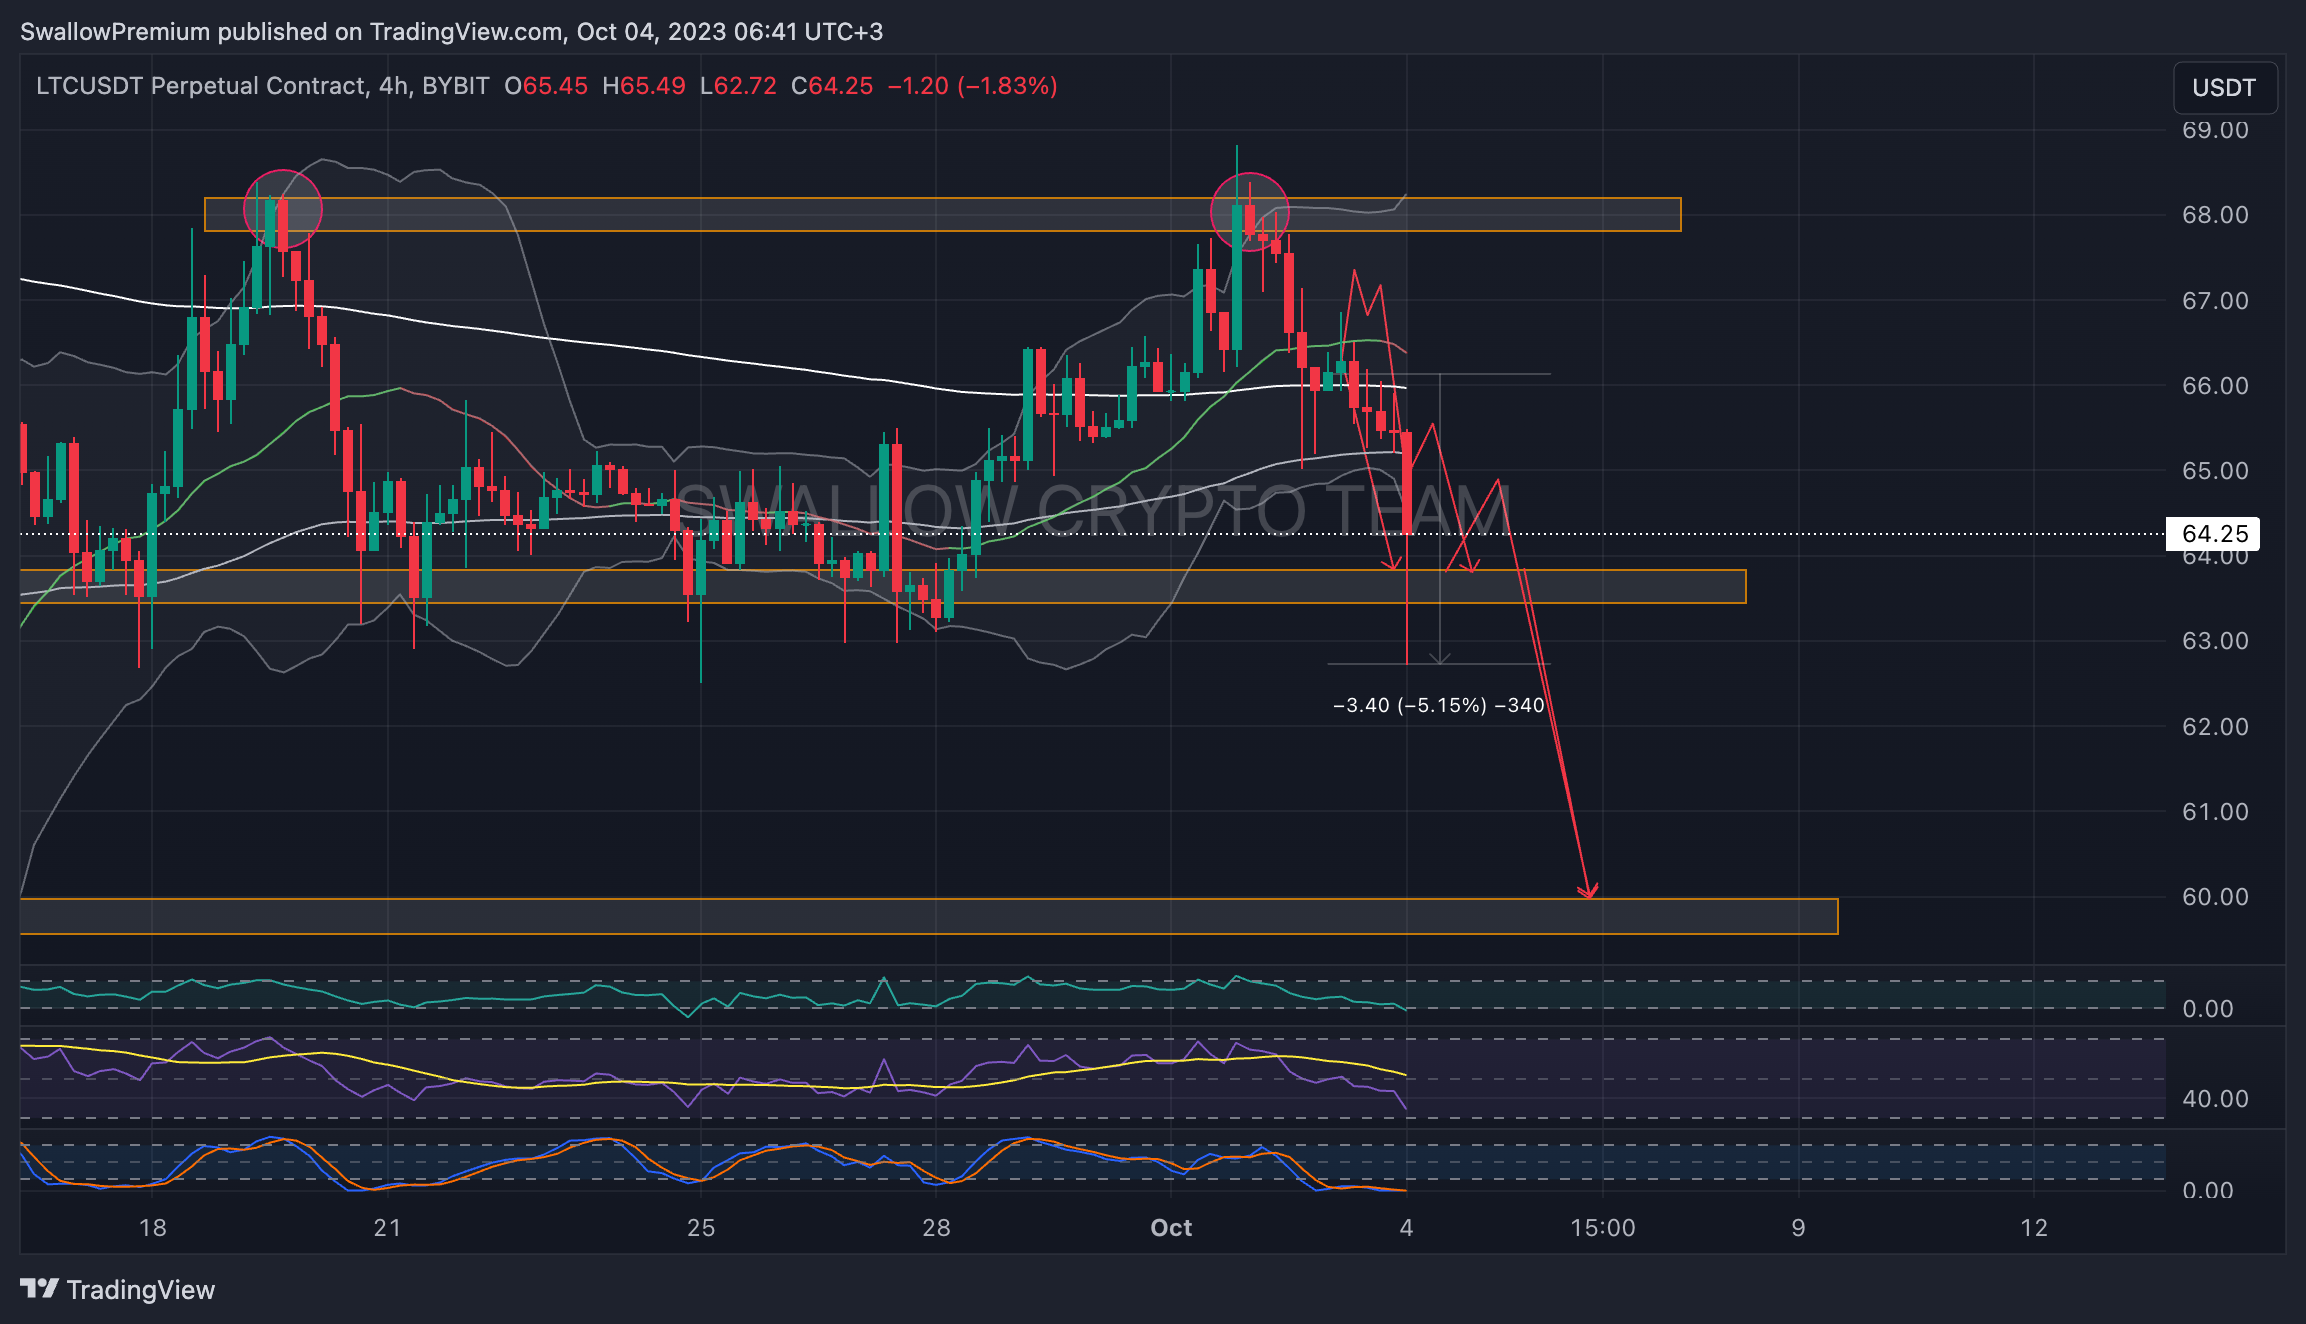The height and width of the screenshot is (1324, 2306).
Task: Click the 69.00 price axis label
Action: [x=2215, y=130]
